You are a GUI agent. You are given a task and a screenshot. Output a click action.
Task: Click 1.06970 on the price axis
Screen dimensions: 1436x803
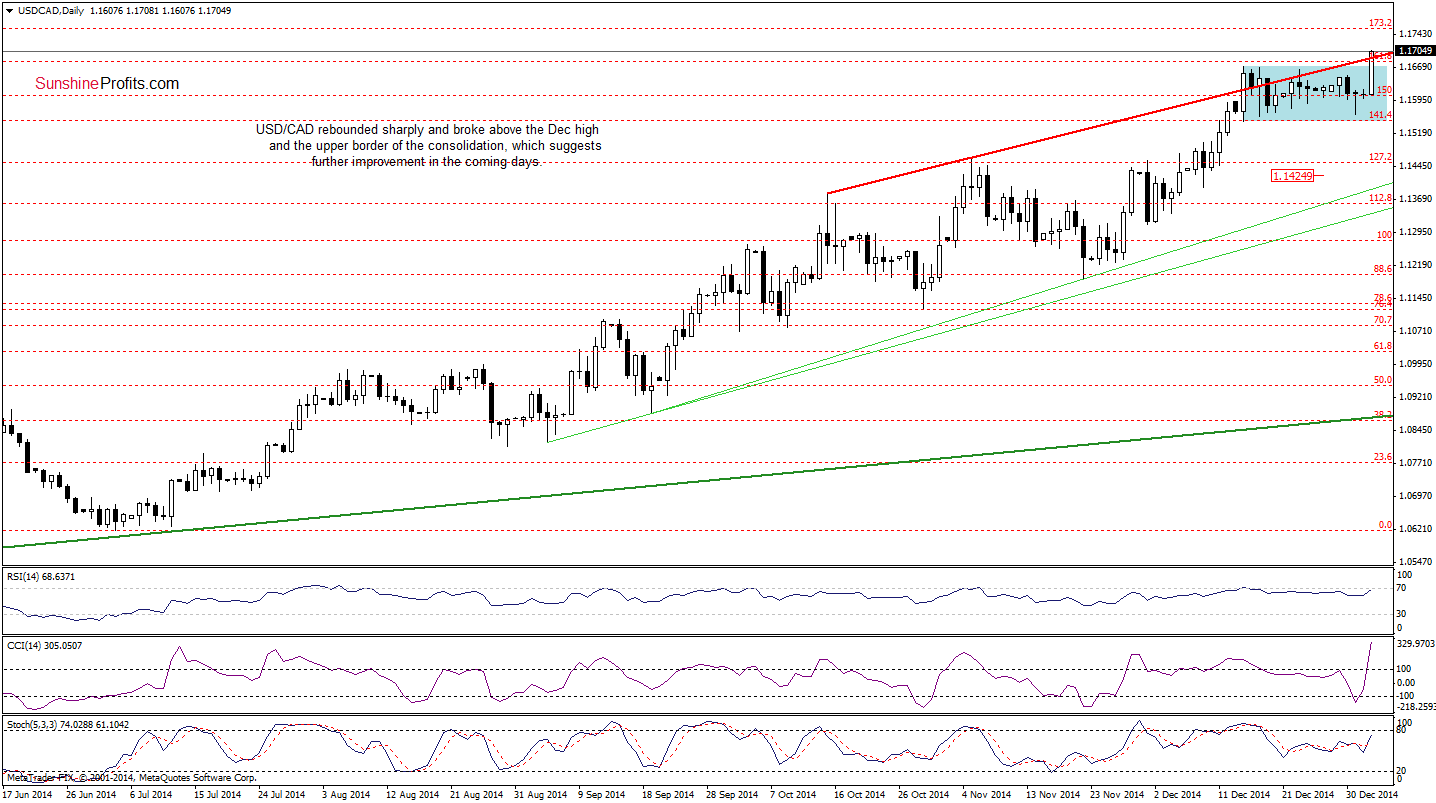(x=1416, y=496)
